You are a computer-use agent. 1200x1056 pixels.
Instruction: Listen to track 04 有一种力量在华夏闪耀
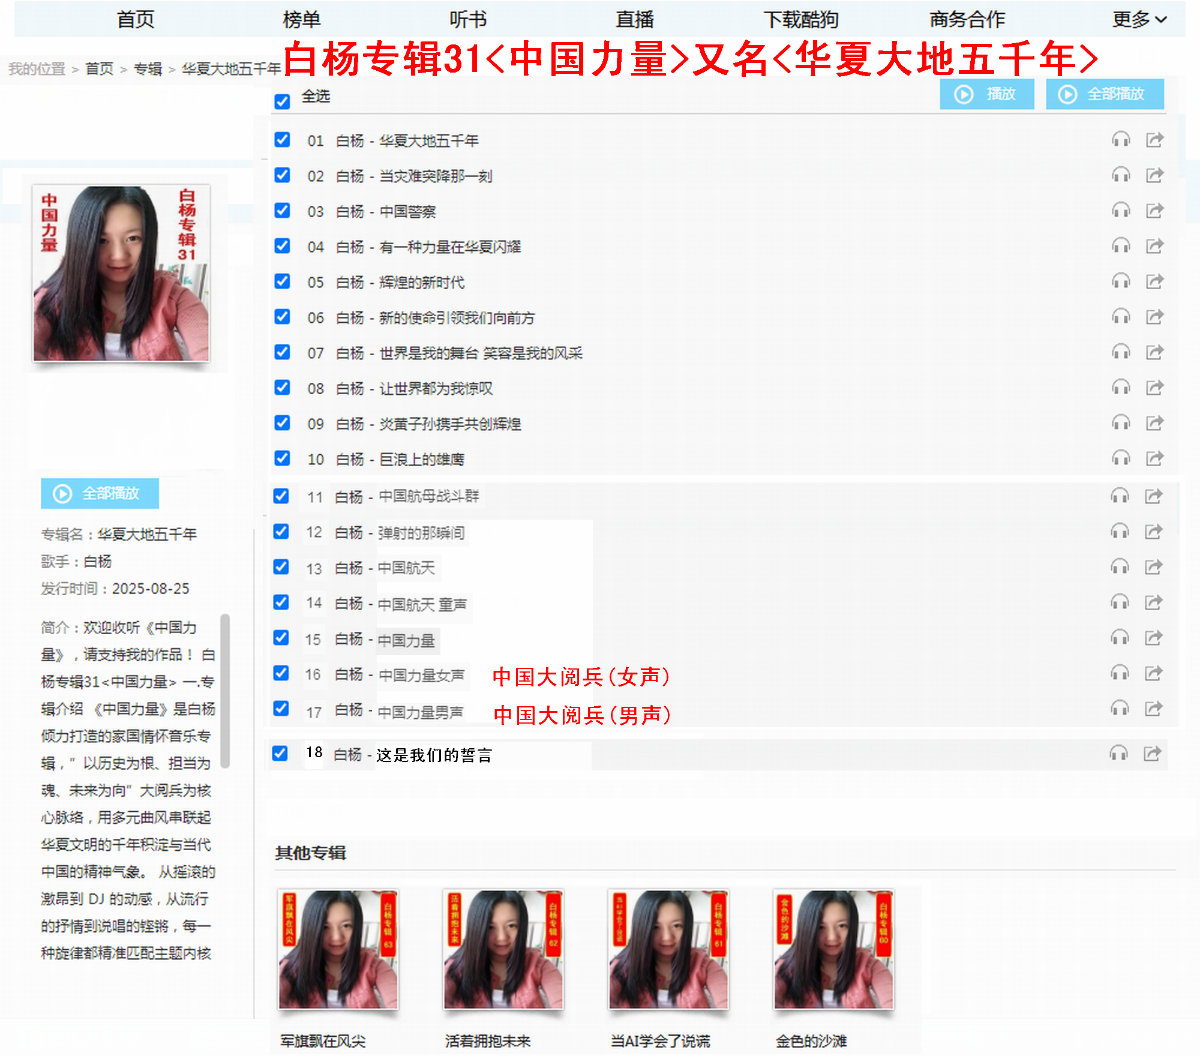tap(1121, 246)
